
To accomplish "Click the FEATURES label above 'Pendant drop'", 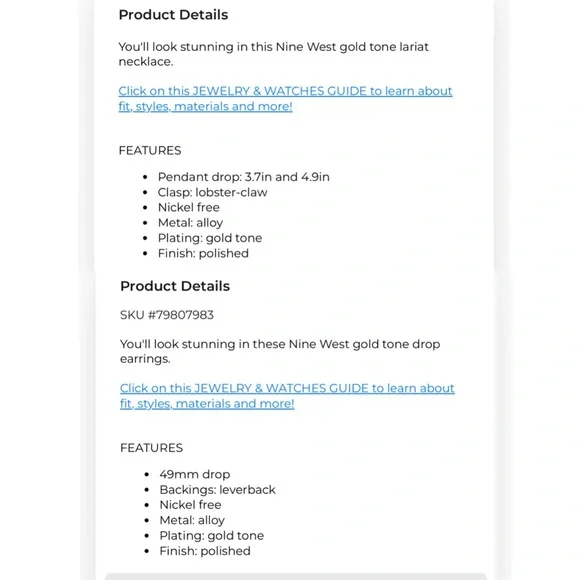I will pos(150,151).
